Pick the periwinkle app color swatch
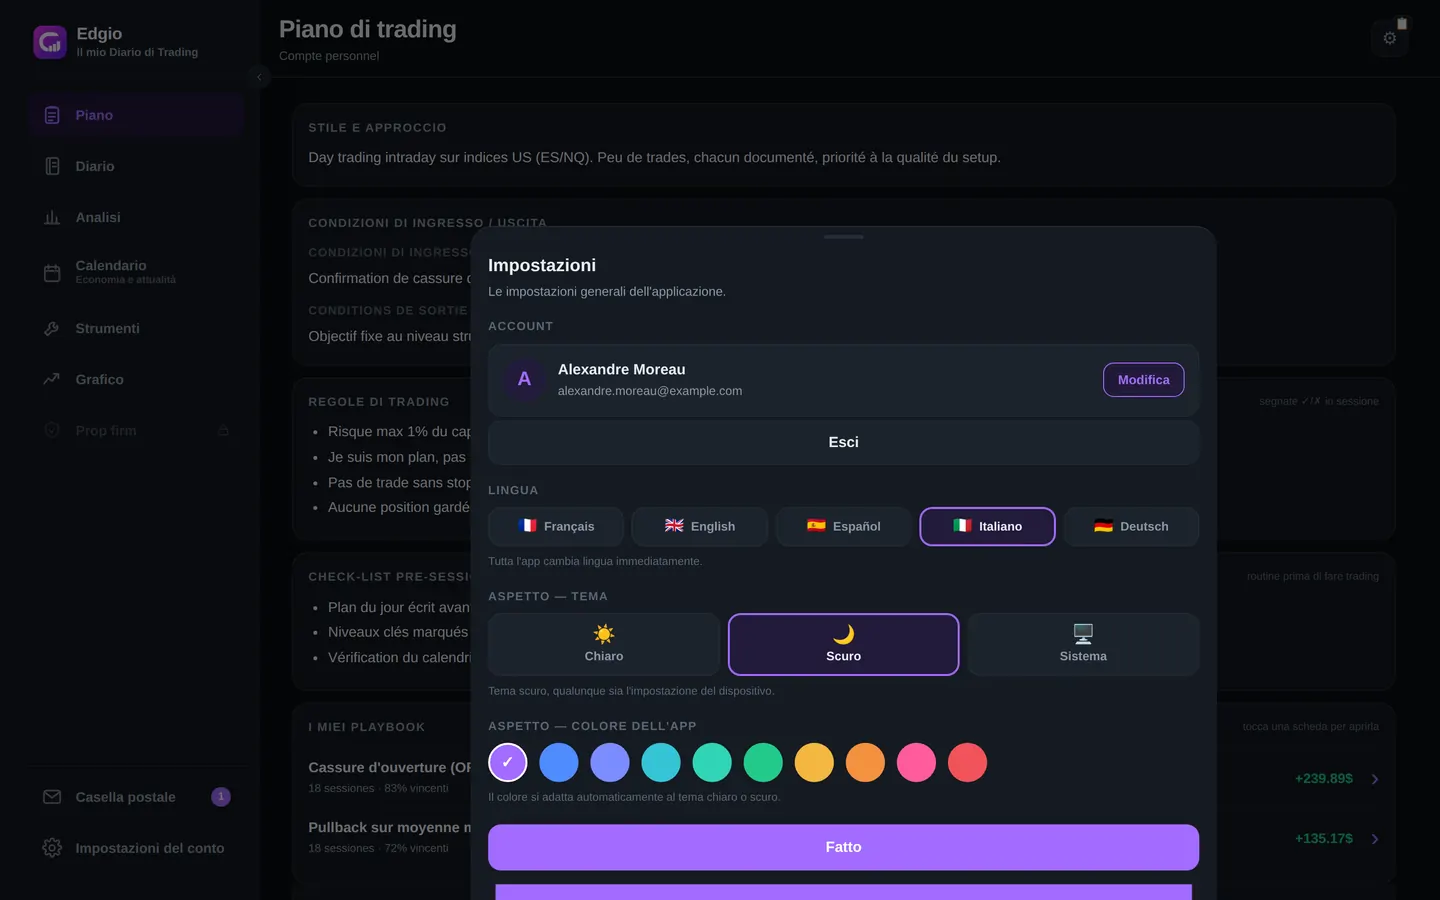1440x900 pixels. [x=610, y=762]
